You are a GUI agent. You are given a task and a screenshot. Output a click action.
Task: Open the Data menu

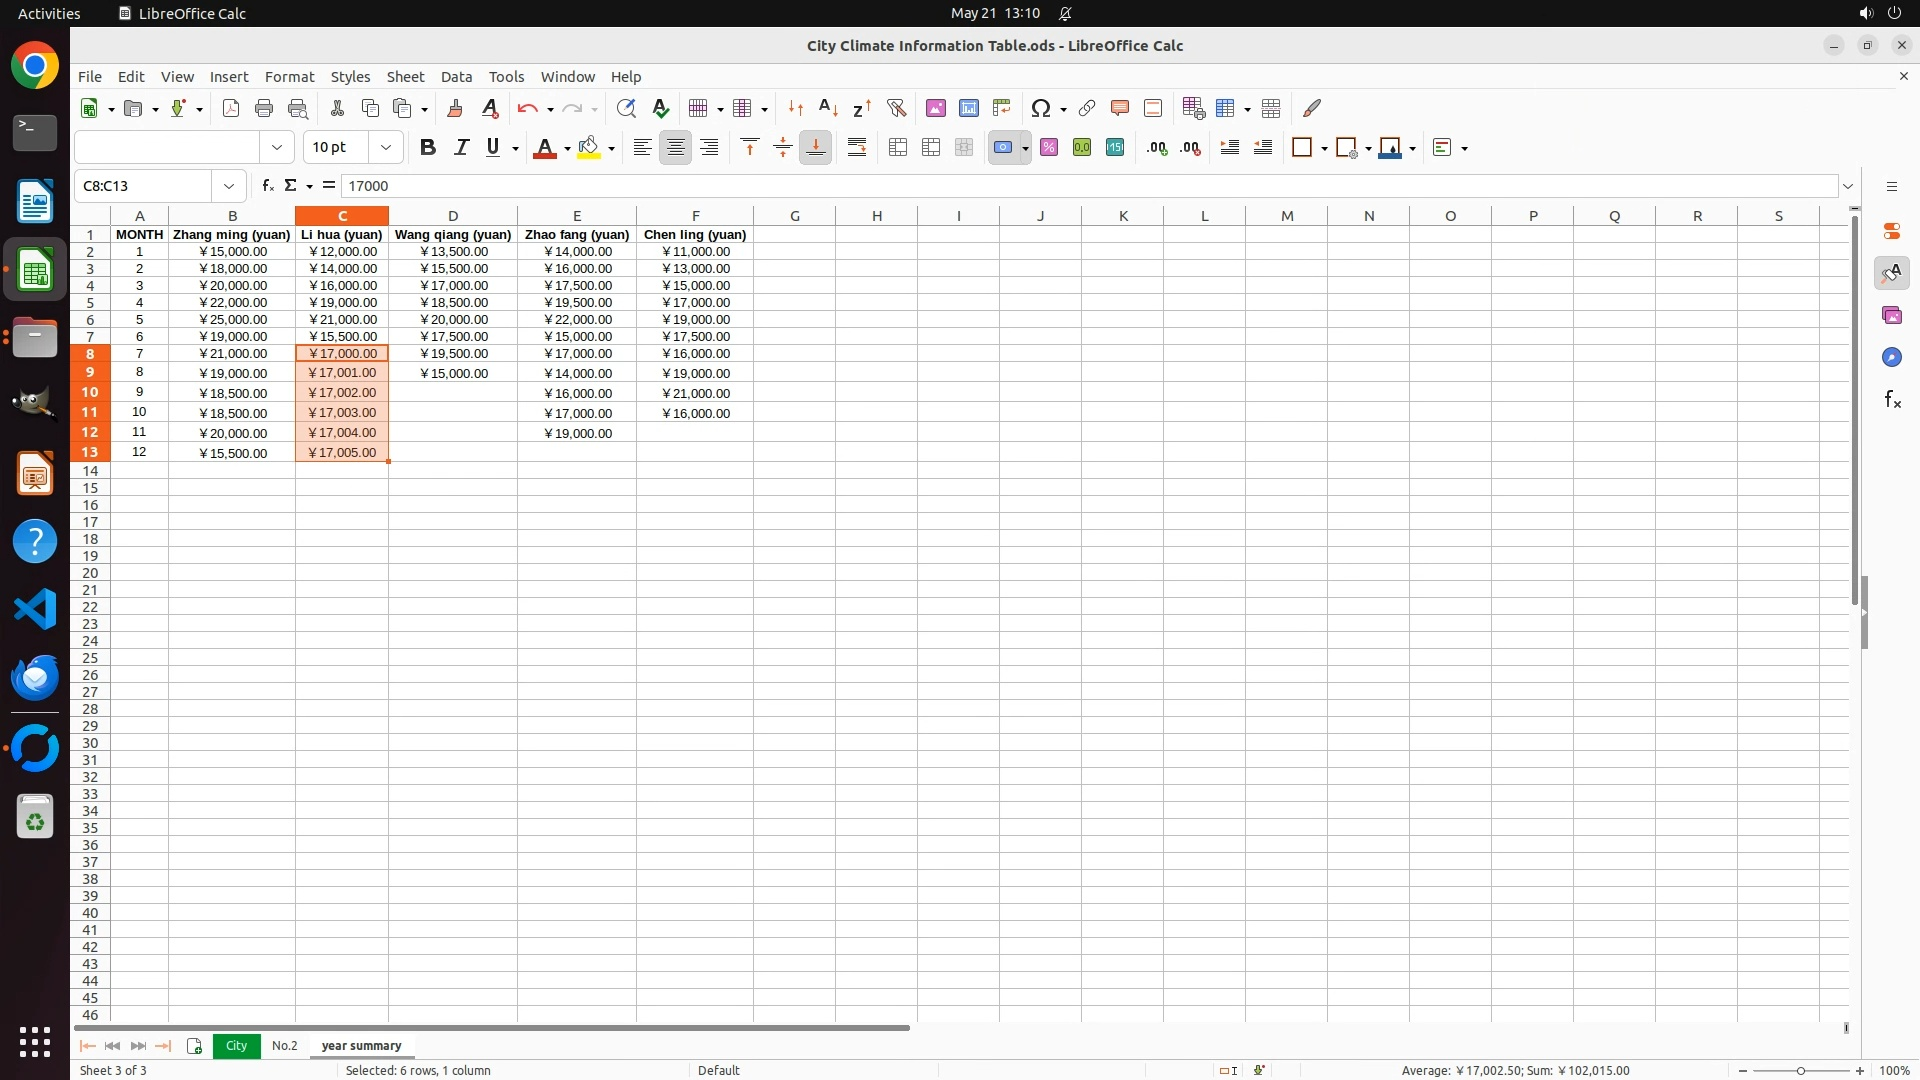tap(456, 77)
